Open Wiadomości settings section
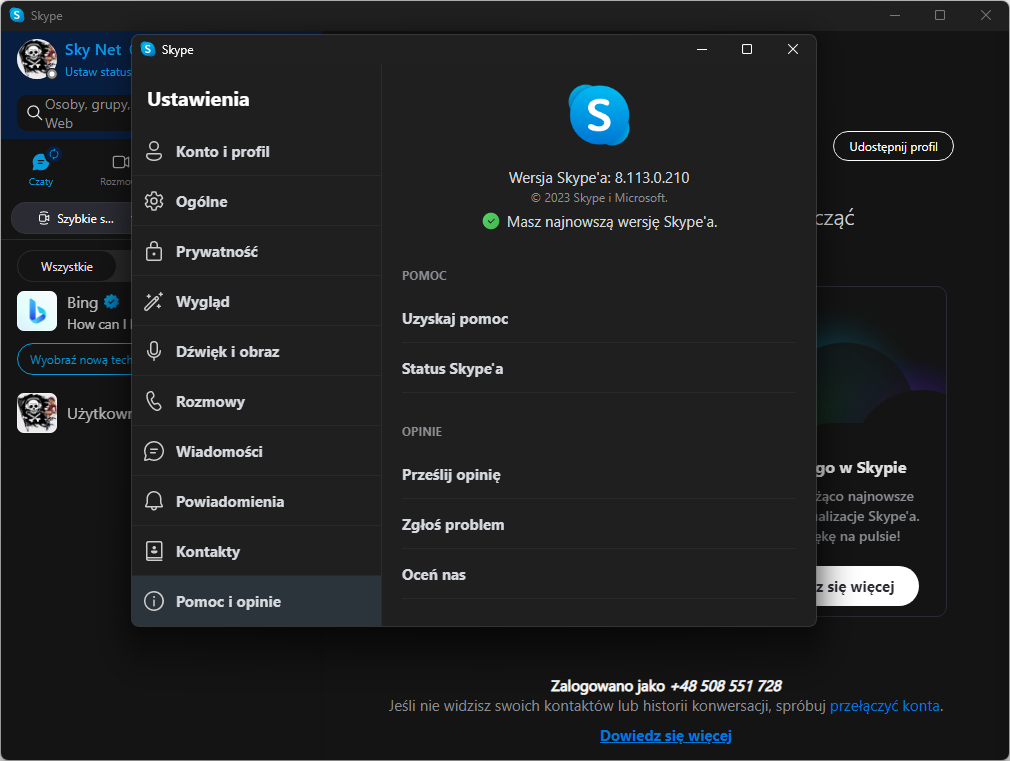Image resolution: width=1010 pixels, height=761 pixels. (256, 451)
